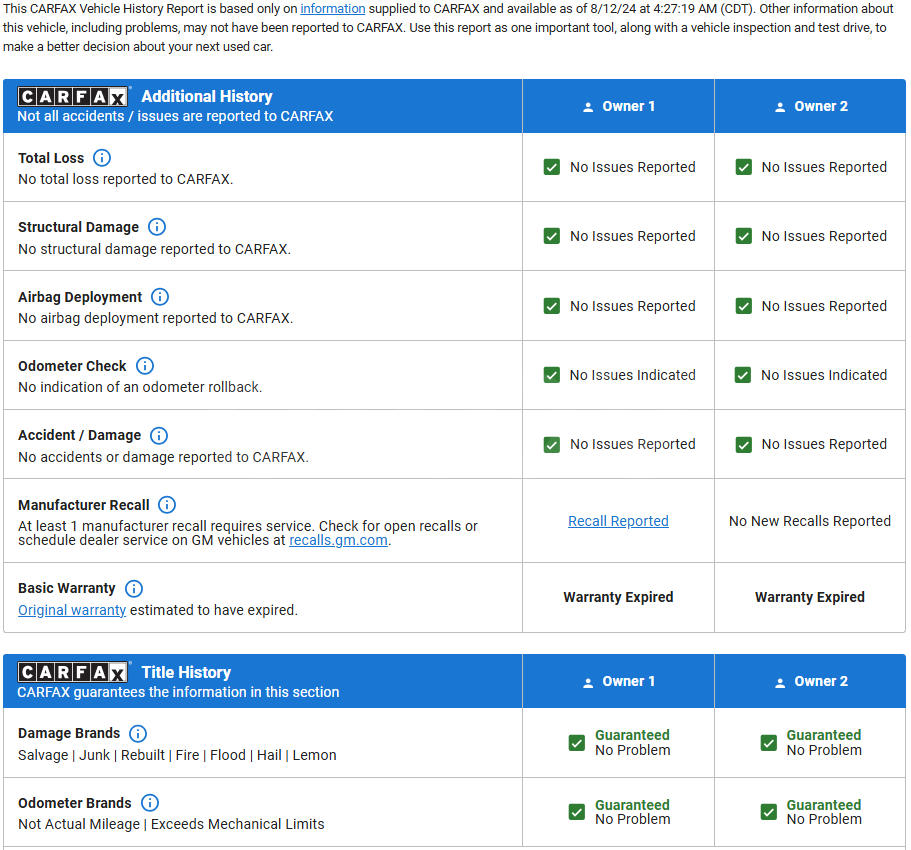Click the Odometer Check info icon
911x850 pixels.
tap(145, 366)
